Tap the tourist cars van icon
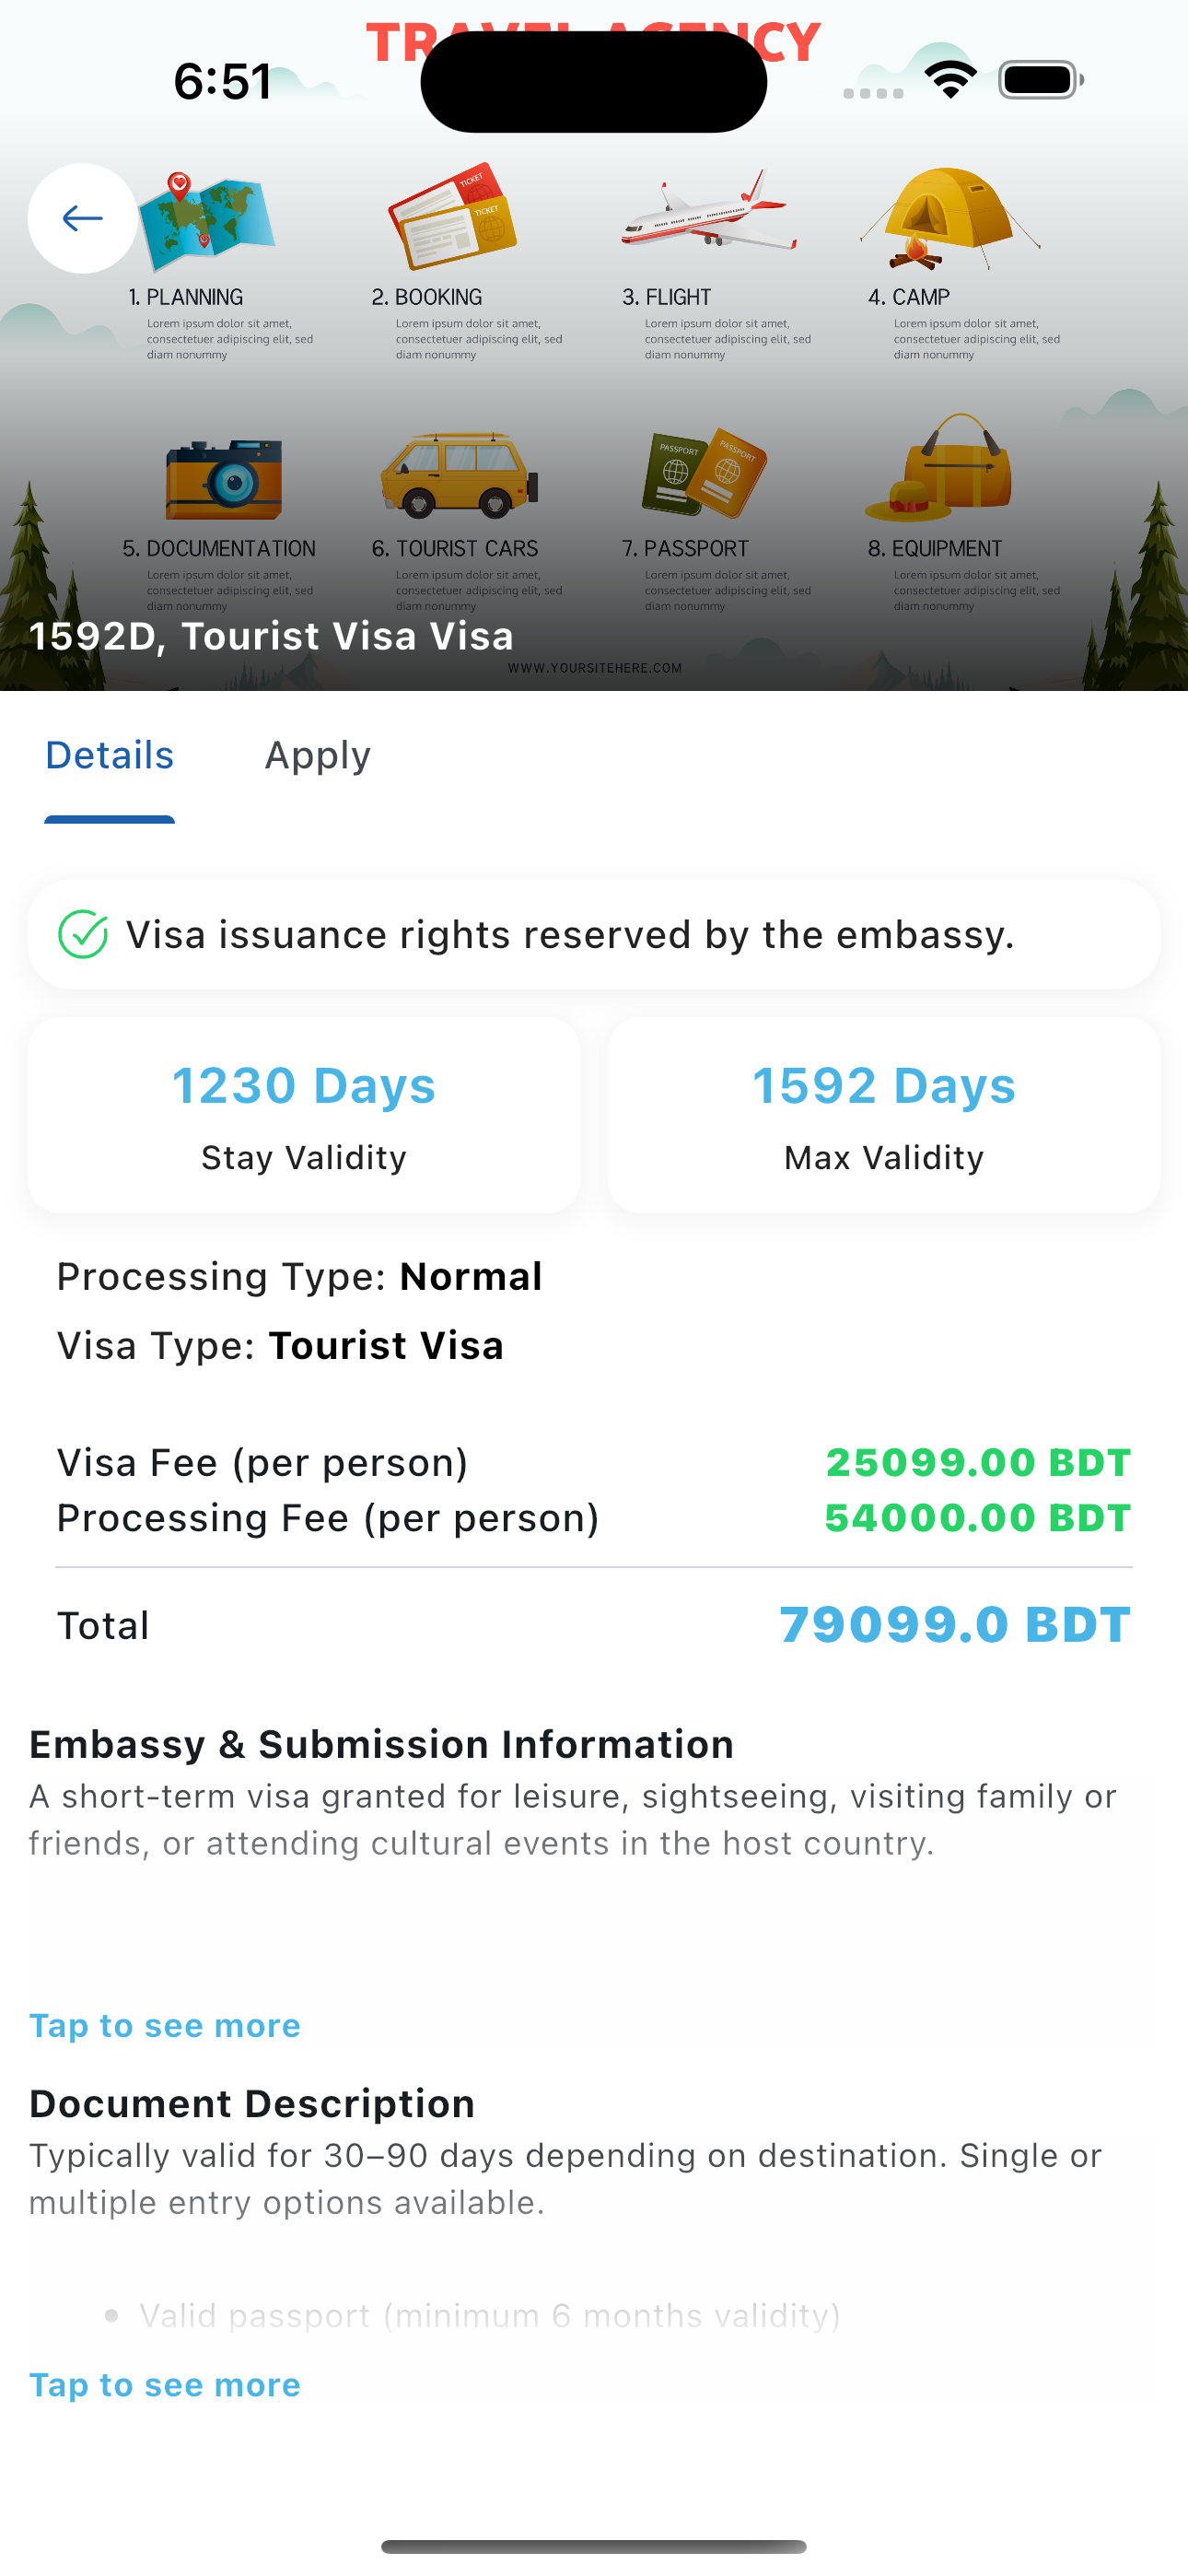This screenshot has height=2576, width=1188. pos(459,475)
